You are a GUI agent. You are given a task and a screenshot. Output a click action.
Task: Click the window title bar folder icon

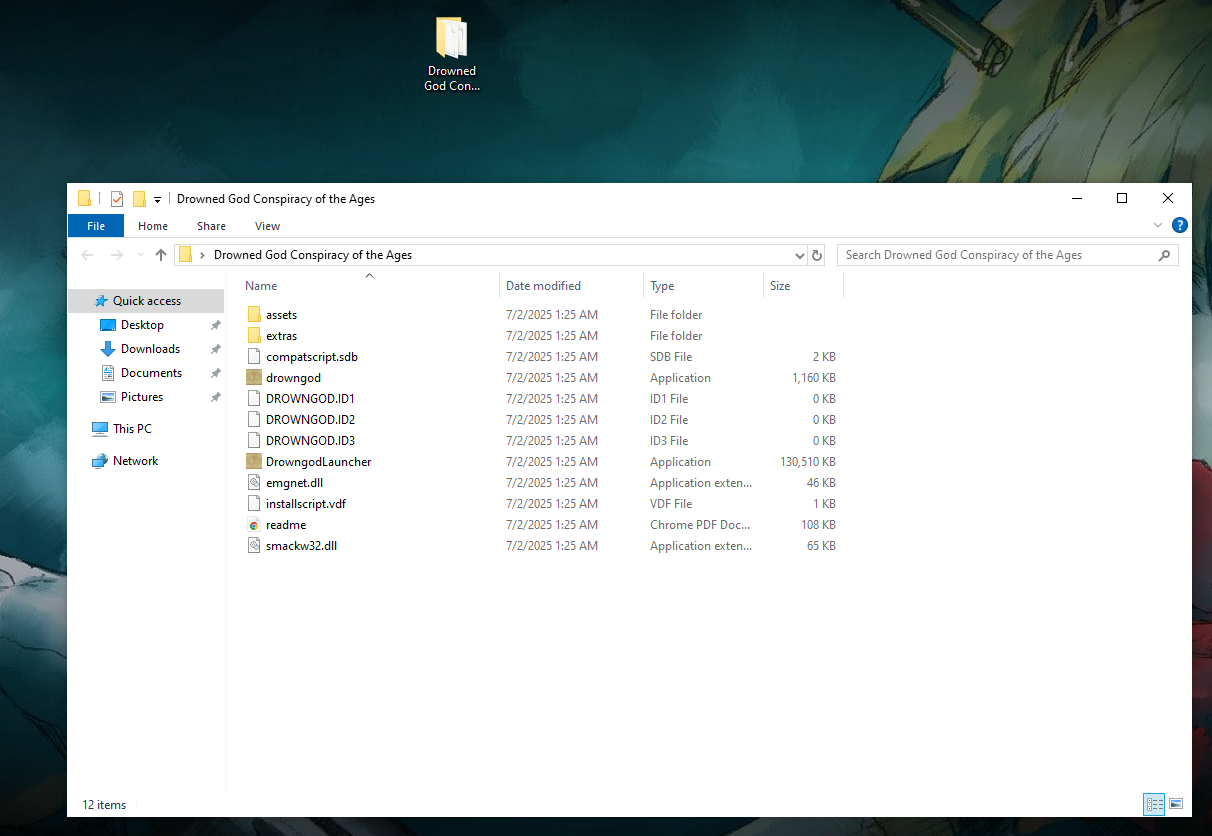tap(85, 199)
